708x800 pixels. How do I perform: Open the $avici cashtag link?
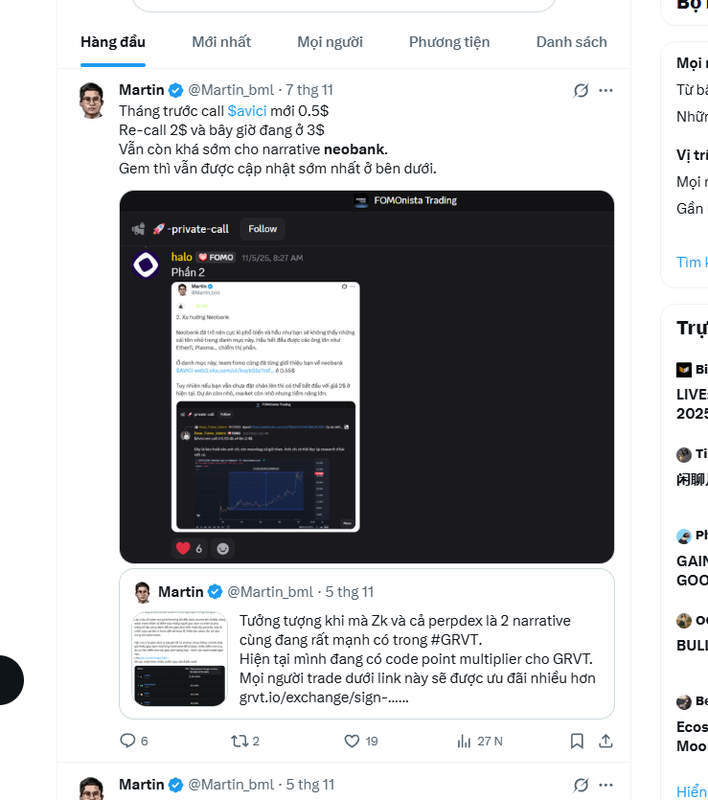[247, 111]
